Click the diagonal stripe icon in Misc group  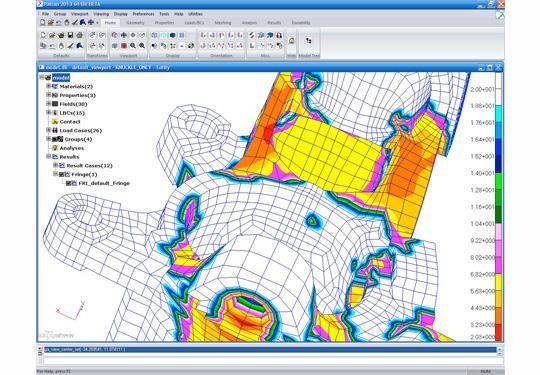coord(252,35)
